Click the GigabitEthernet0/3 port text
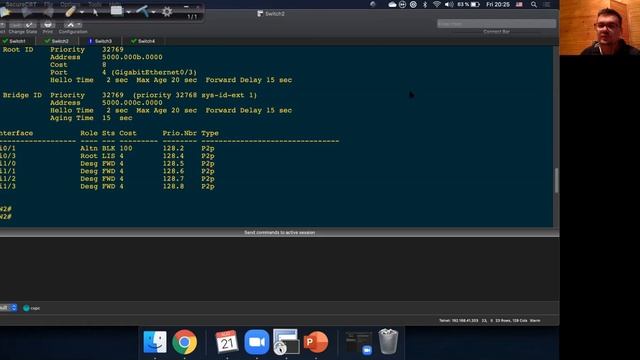The height and width of the screenshot is (360, 640). point(153,72)
